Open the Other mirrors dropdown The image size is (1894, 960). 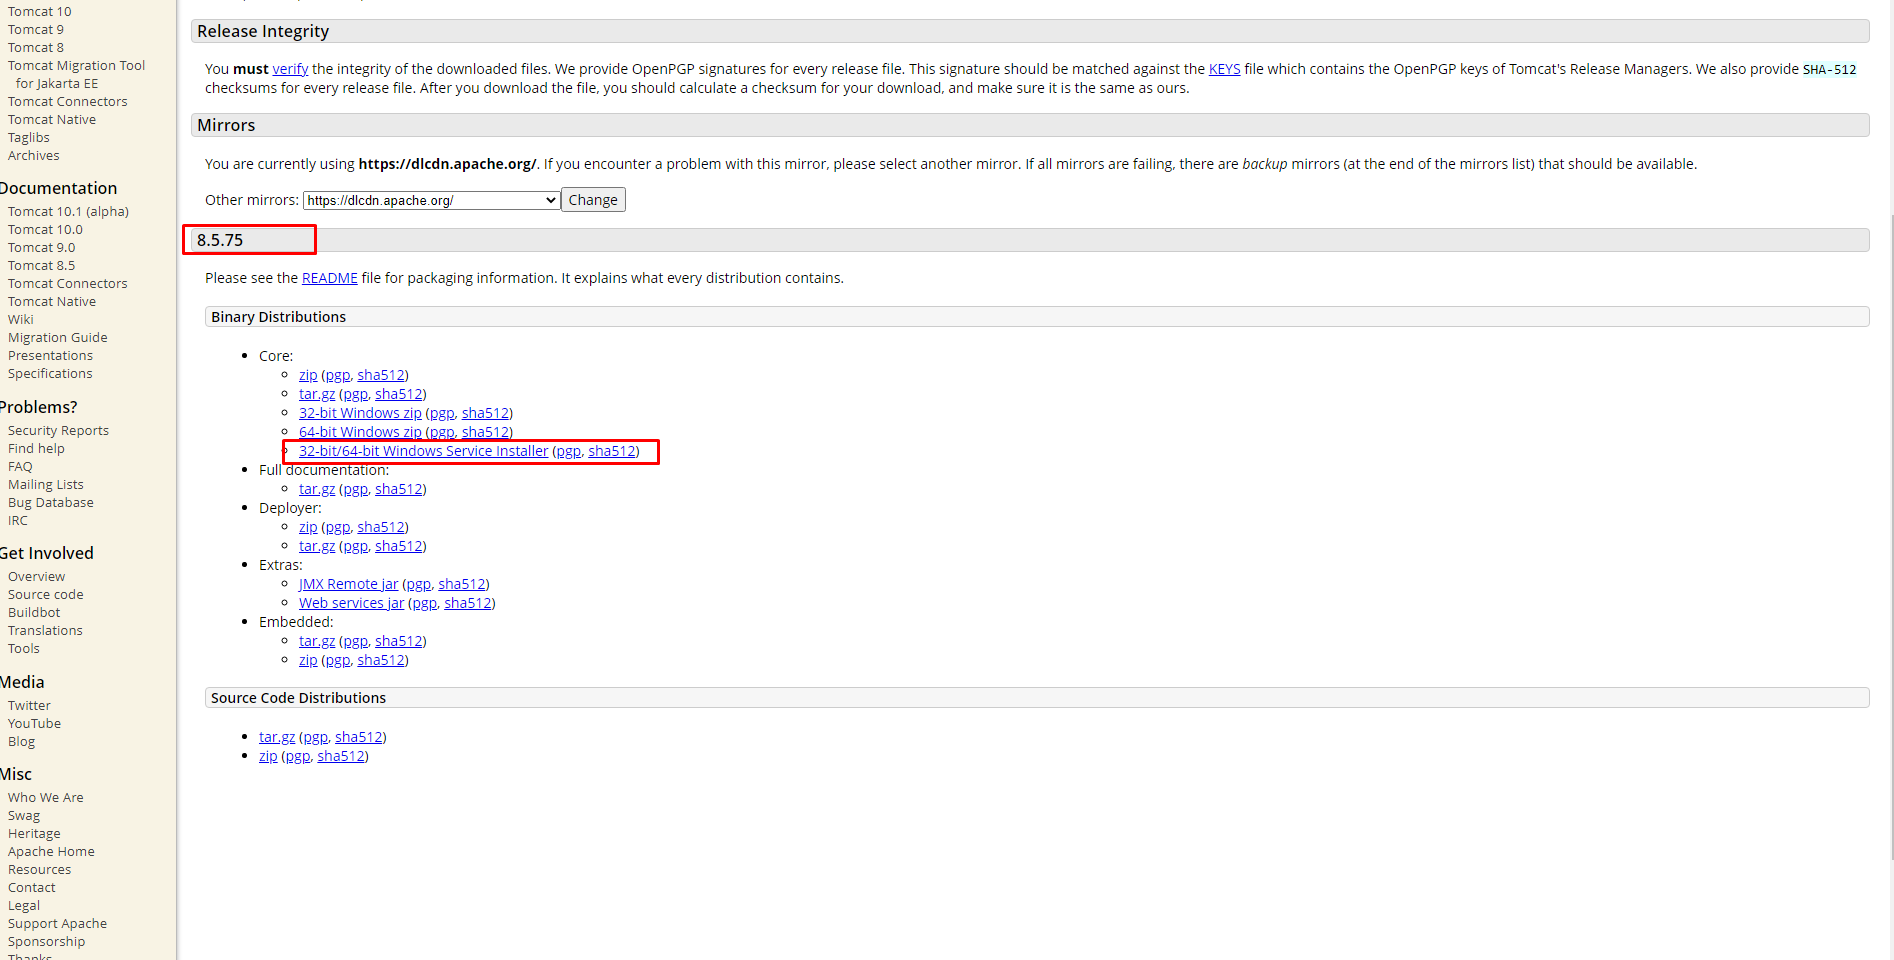pyautogui.click(x=431, y=200)
